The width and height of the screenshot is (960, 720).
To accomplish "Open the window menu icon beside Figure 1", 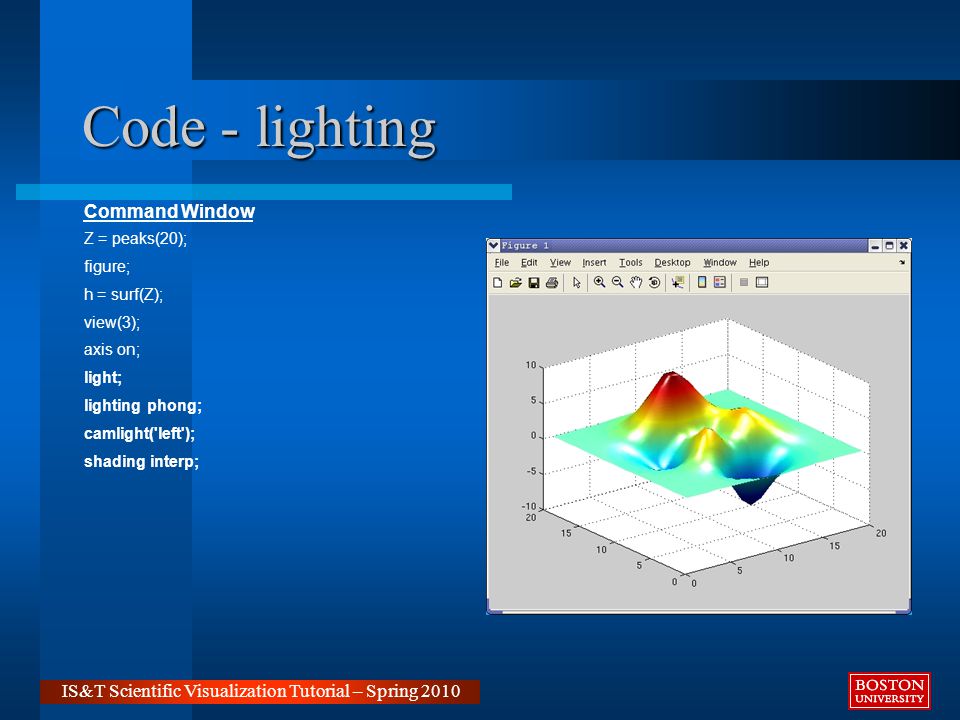I will [x=493, y=246].
